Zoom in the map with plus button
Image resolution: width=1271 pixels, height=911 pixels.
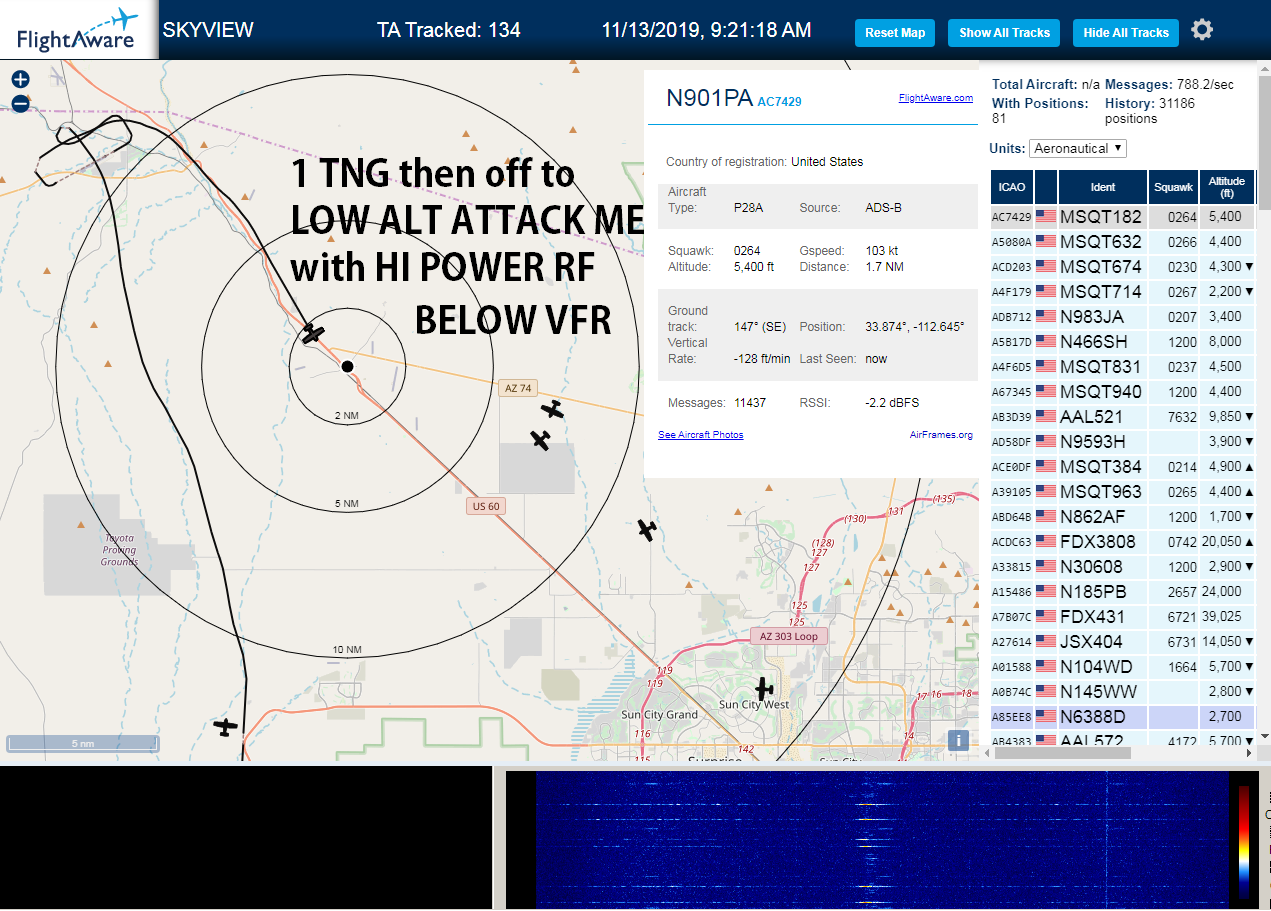20,79
